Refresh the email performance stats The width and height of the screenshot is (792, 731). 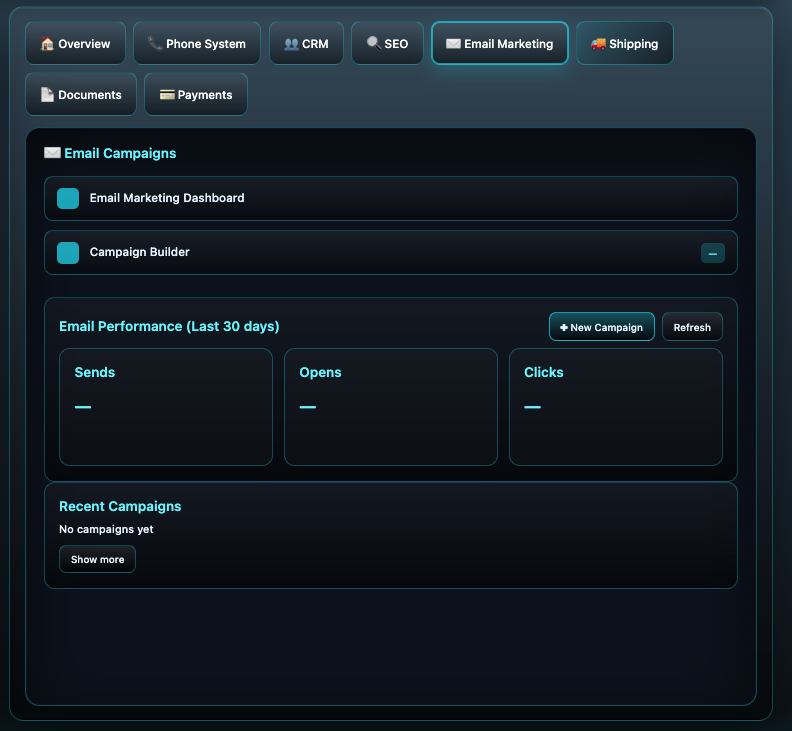coord(692,327)
